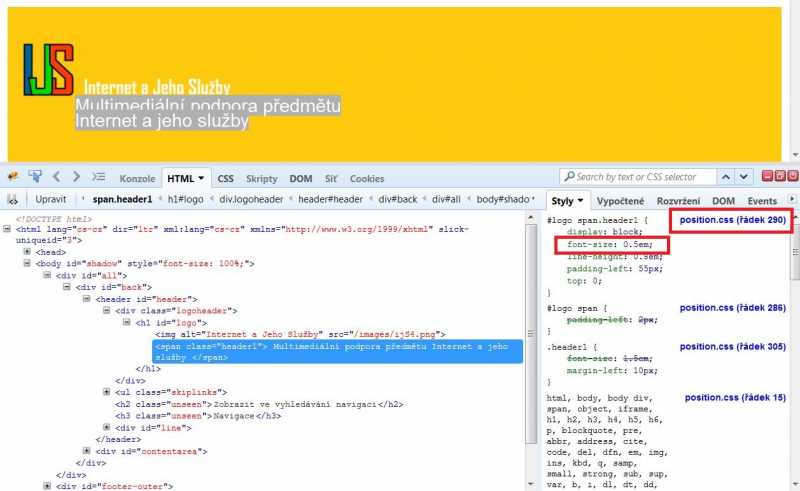The image size is (800, 491).
Task: Collapse the html root node
Action: tap(7, 229)
